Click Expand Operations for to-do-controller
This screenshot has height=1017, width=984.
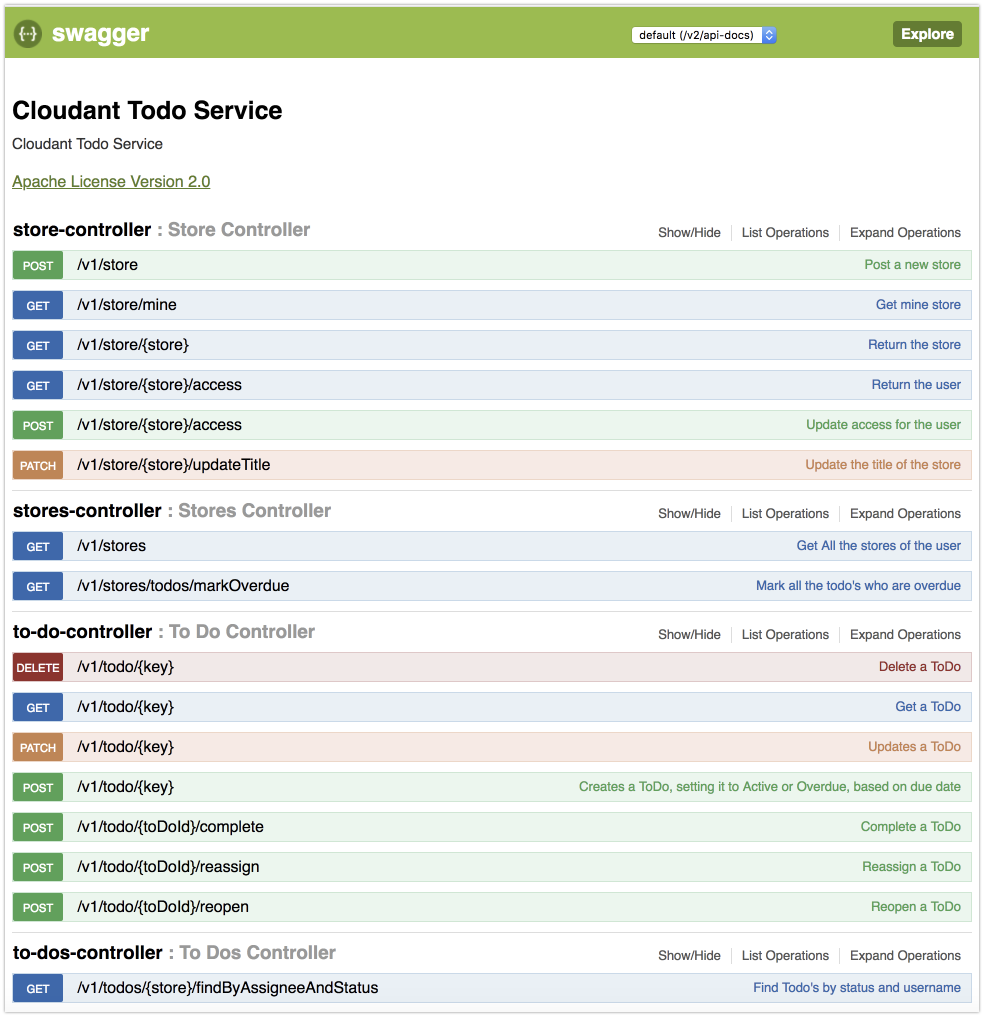[x=905, y=635]
